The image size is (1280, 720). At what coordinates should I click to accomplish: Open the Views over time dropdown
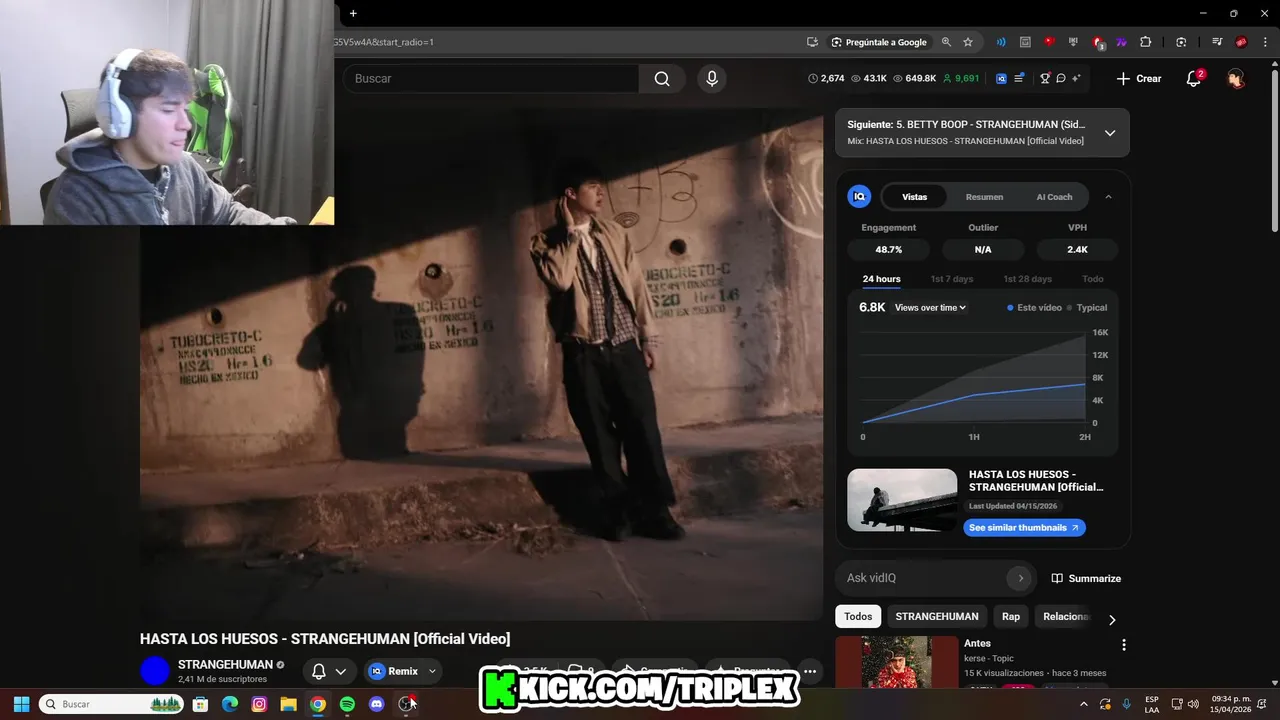pyautogui.click(x=930, y=308)
